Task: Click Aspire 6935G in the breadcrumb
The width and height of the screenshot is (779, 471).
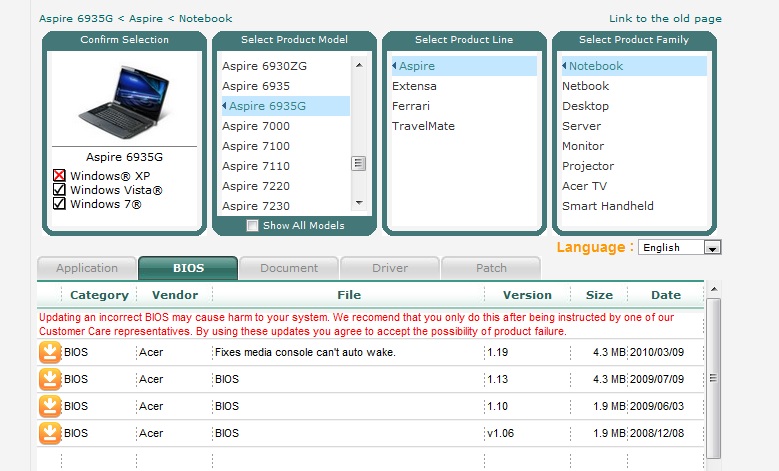Action: [x=76, y=18]
